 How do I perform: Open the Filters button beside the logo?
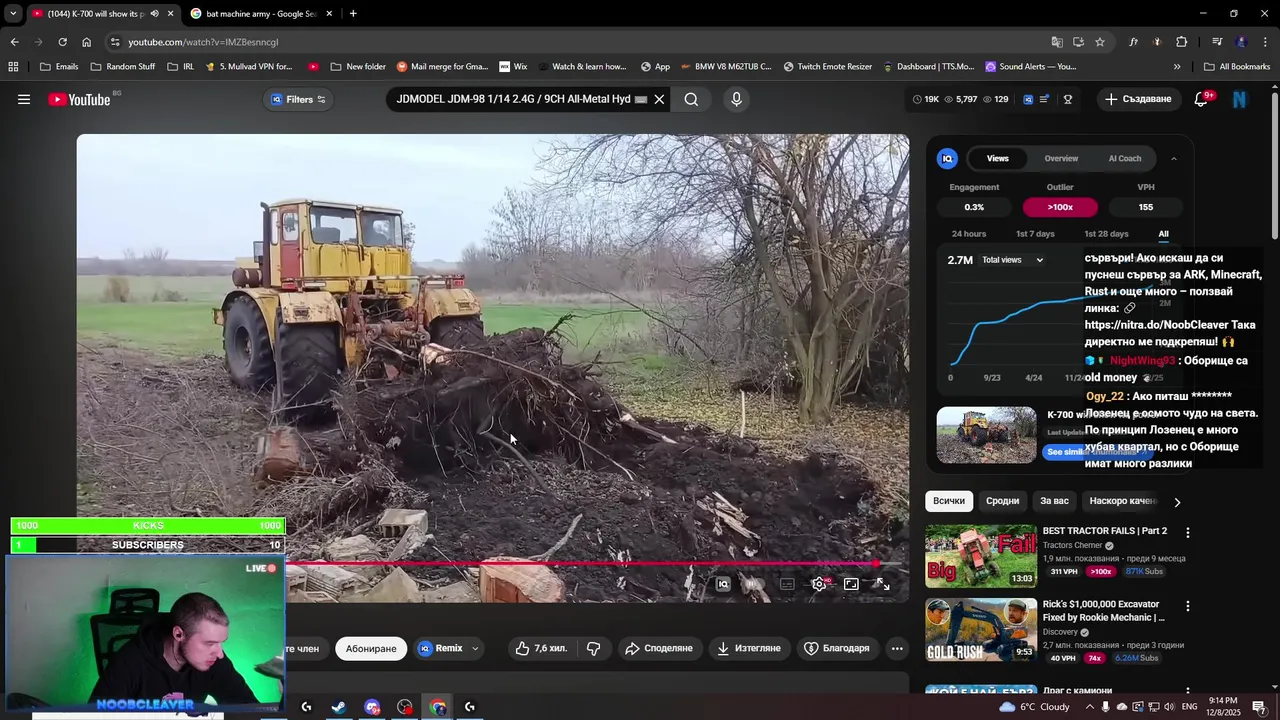(x=299, y=99)
